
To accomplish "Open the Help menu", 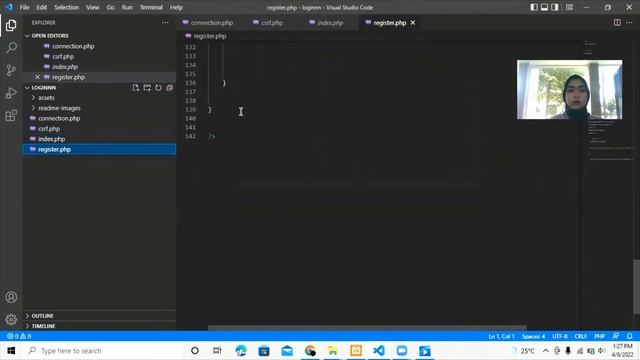I will 176,7.
